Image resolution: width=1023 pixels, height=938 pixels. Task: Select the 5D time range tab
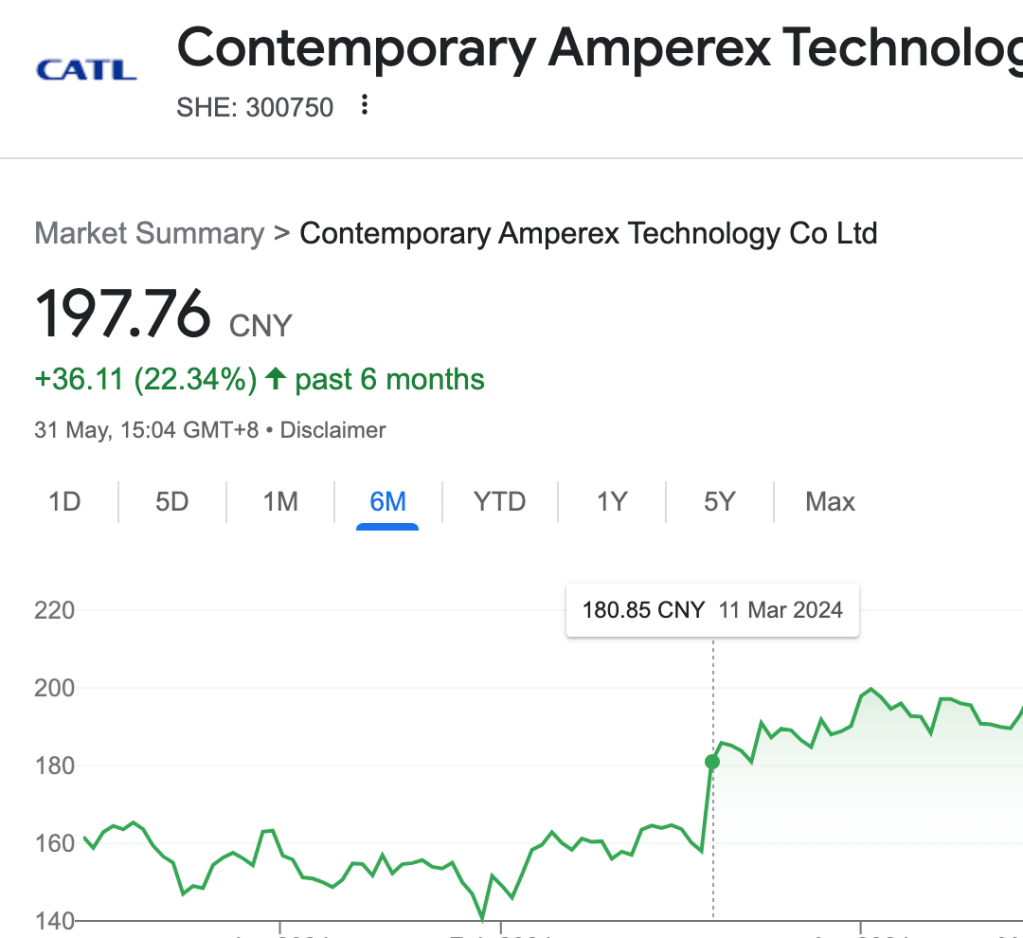pyautogui.click(x=172, y=501)
